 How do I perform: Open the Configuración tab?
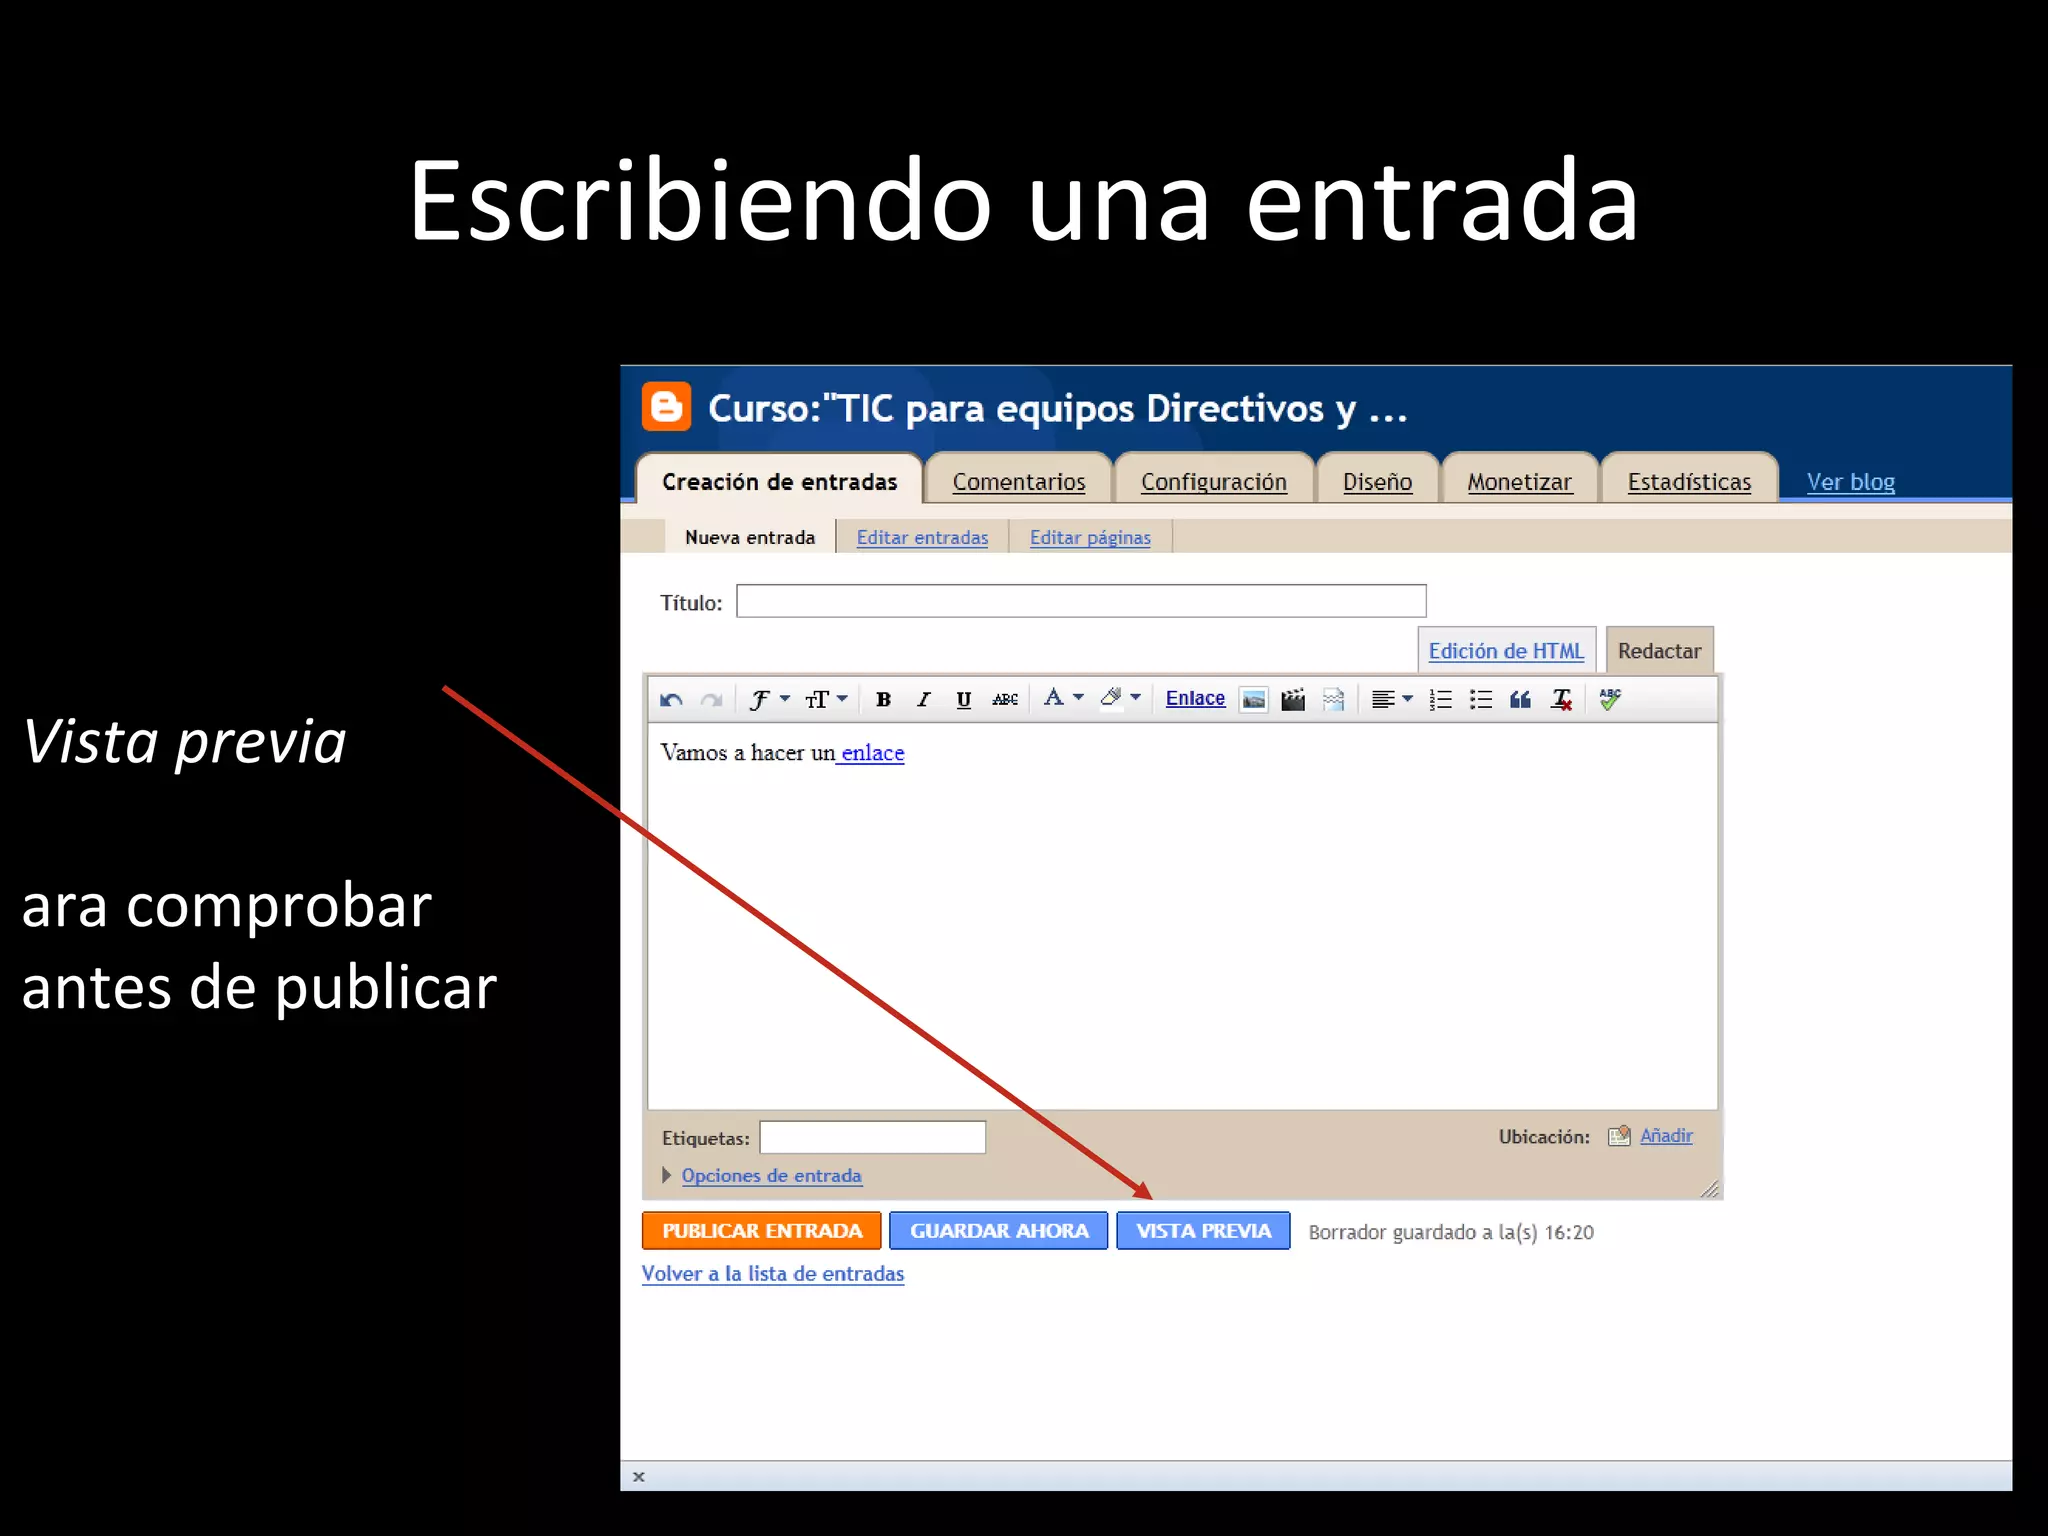point(1214,481)
